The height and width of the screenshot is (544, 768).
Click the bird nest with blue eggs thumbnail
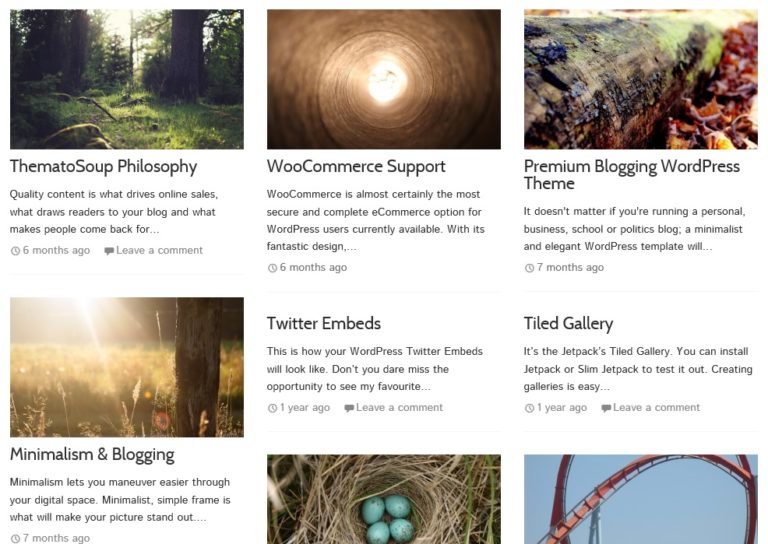(x=384, y=499)
